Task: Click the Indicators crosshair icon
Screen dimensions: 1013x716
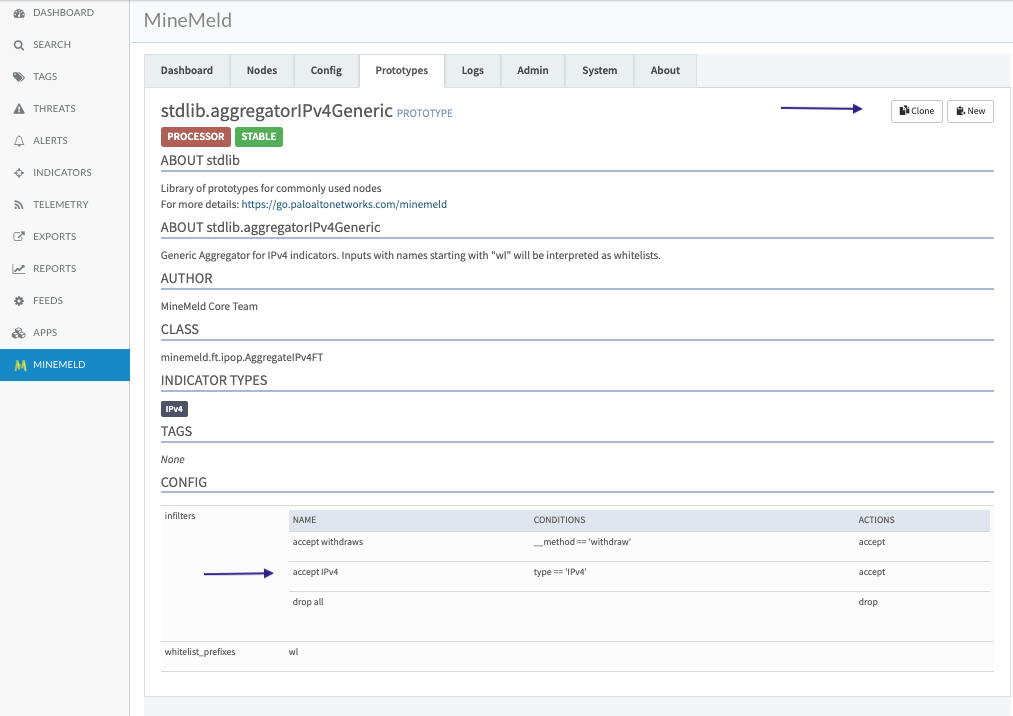Action: click(x=19, y=173)
